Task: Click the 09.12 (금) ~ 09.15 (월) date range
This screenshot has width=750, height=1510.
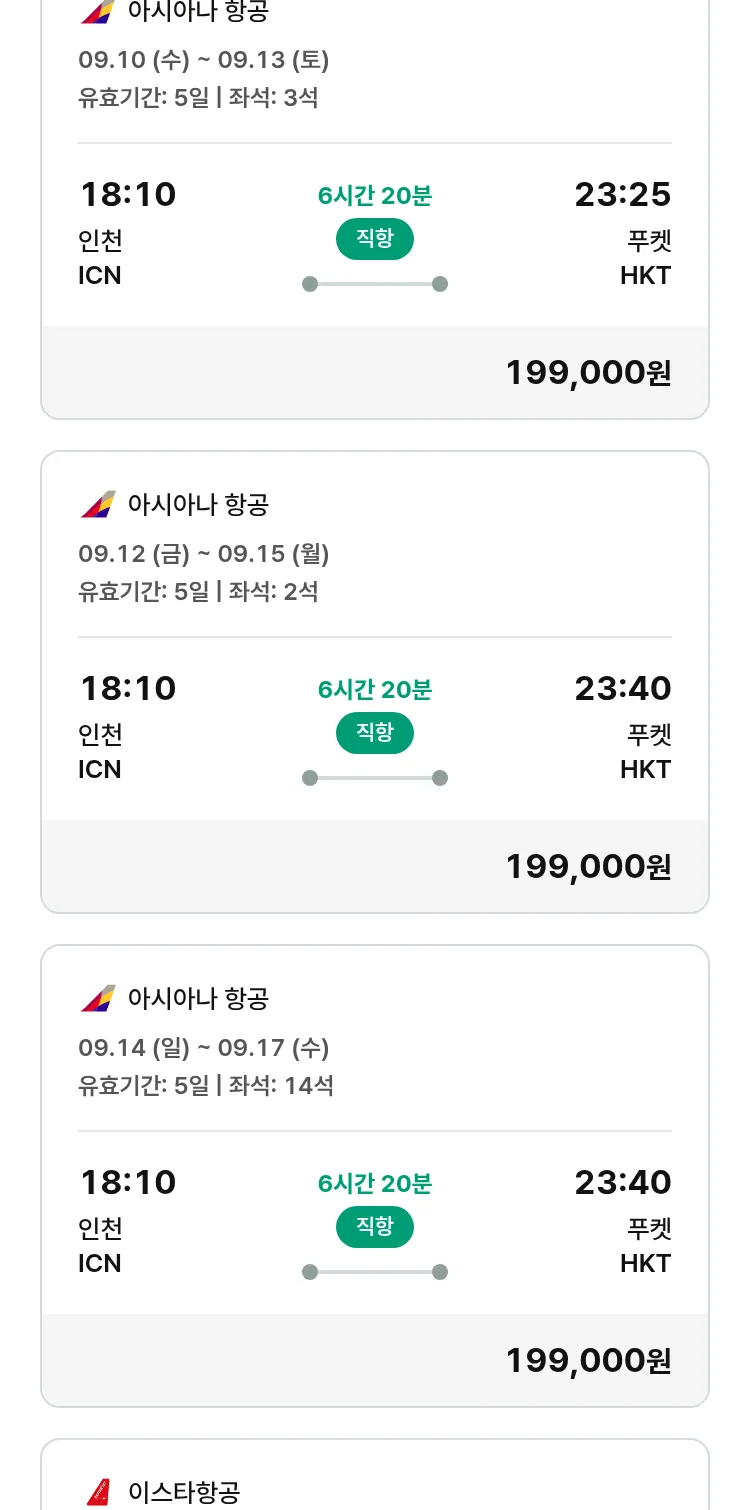Action: (204, 554)
